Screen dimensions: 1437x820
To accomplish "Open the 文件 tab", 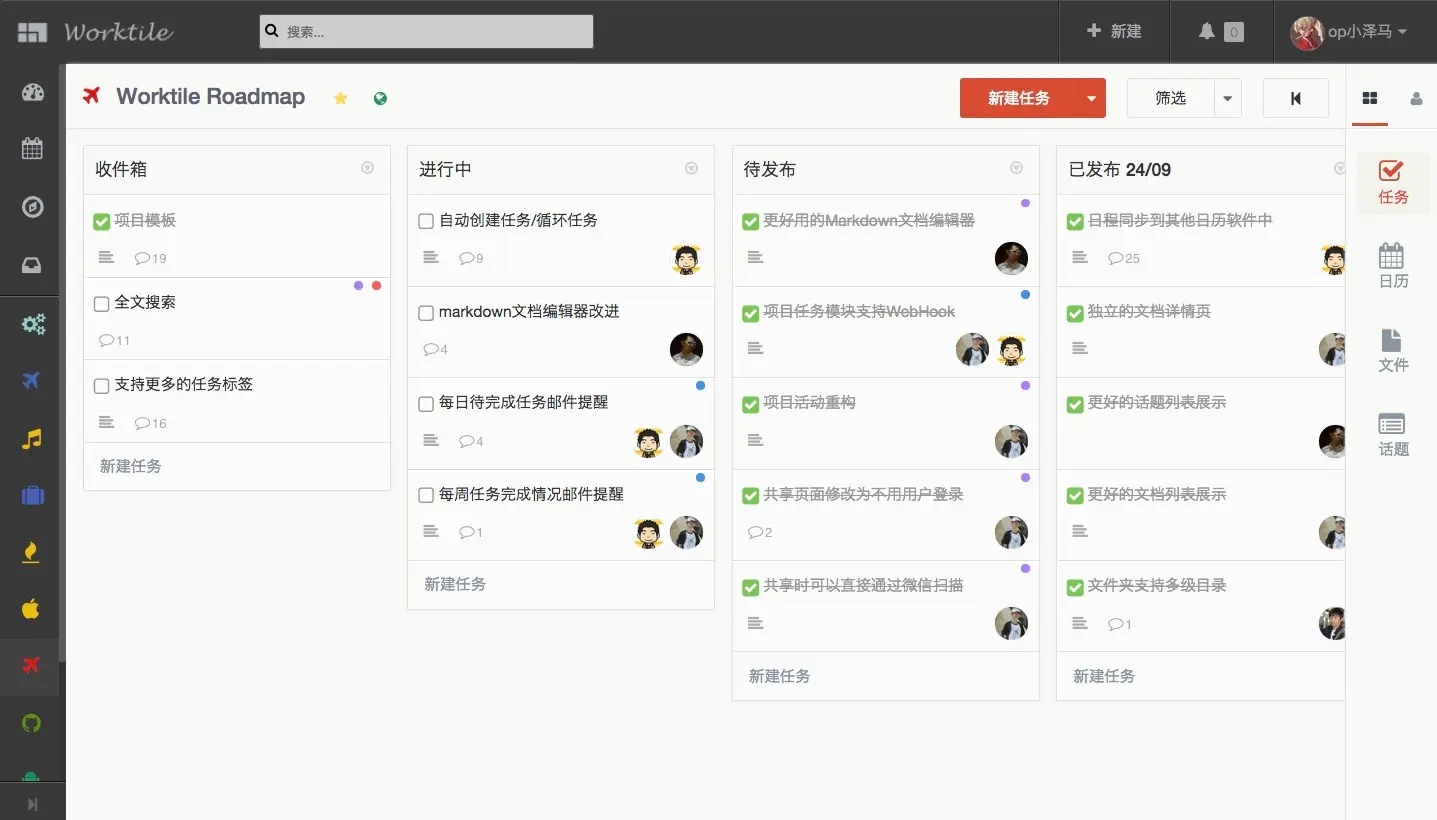I will (1393, 350).
